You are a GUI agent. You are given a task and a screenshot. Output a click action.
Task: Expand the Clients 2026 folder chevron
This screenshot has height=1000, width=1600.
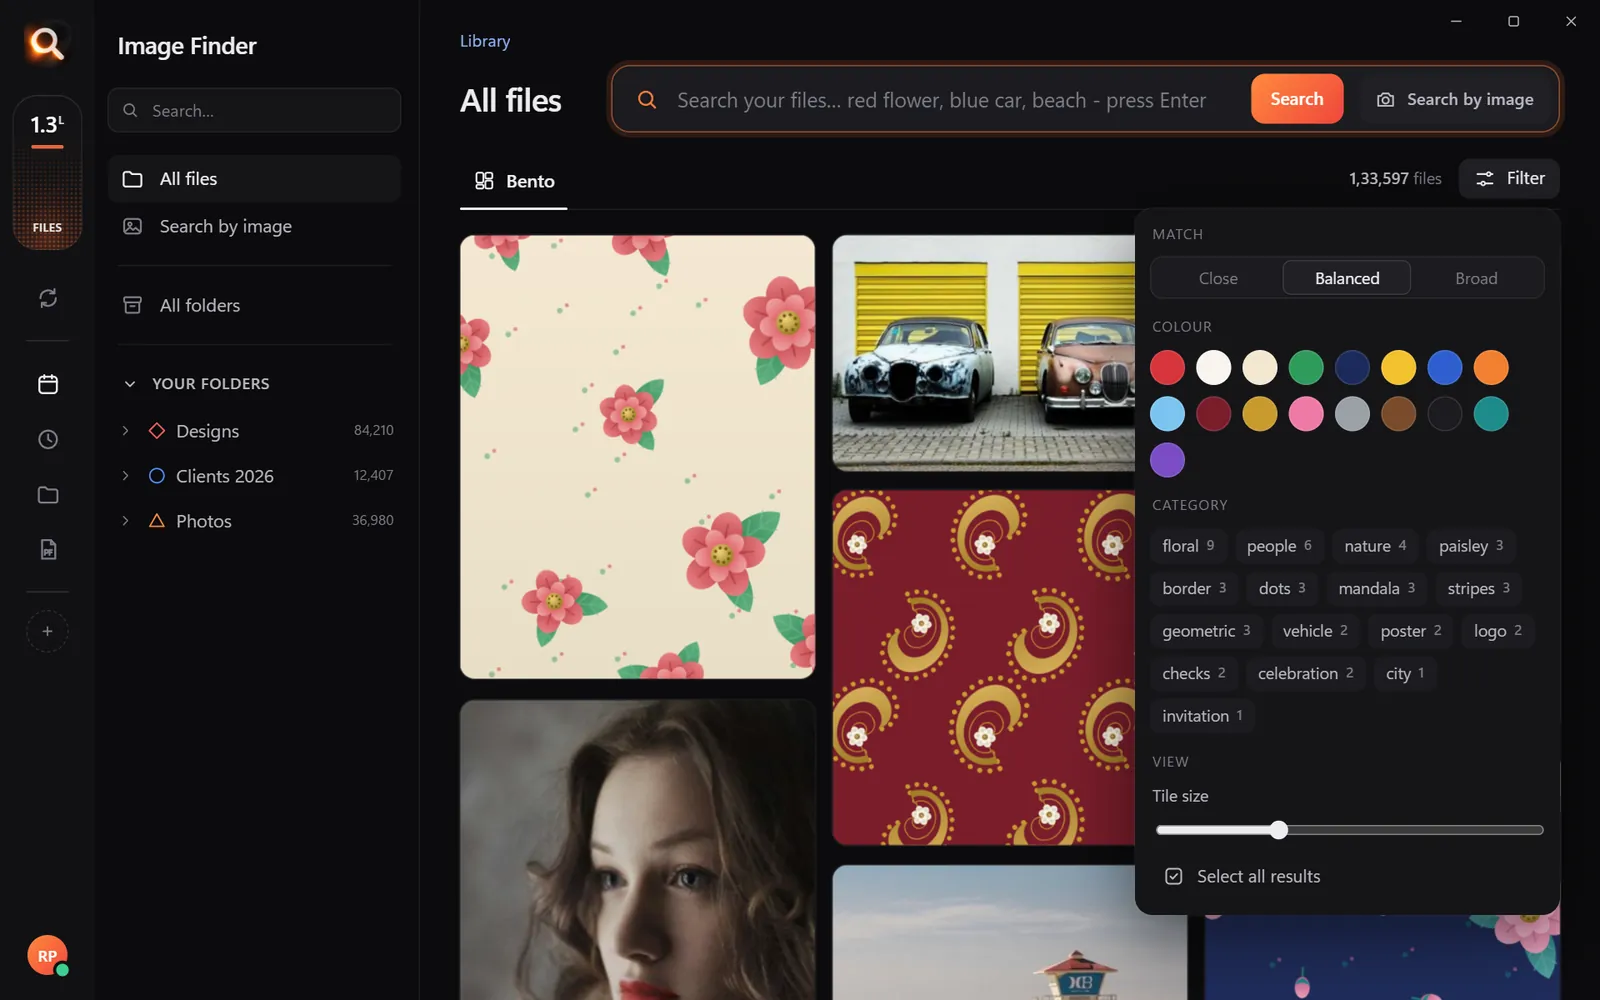coord(125,476)
